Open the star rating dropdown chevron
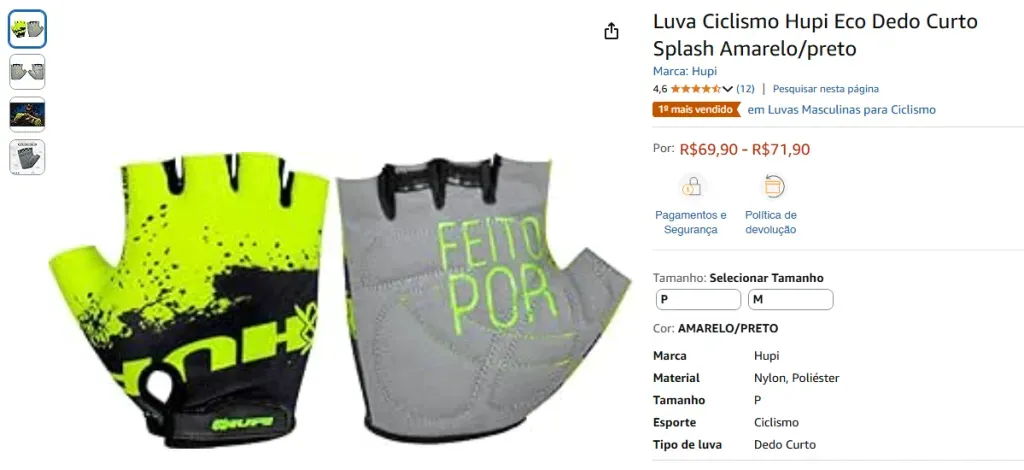The height and width of the screenshot is (470, 1024). pos(728,89)
